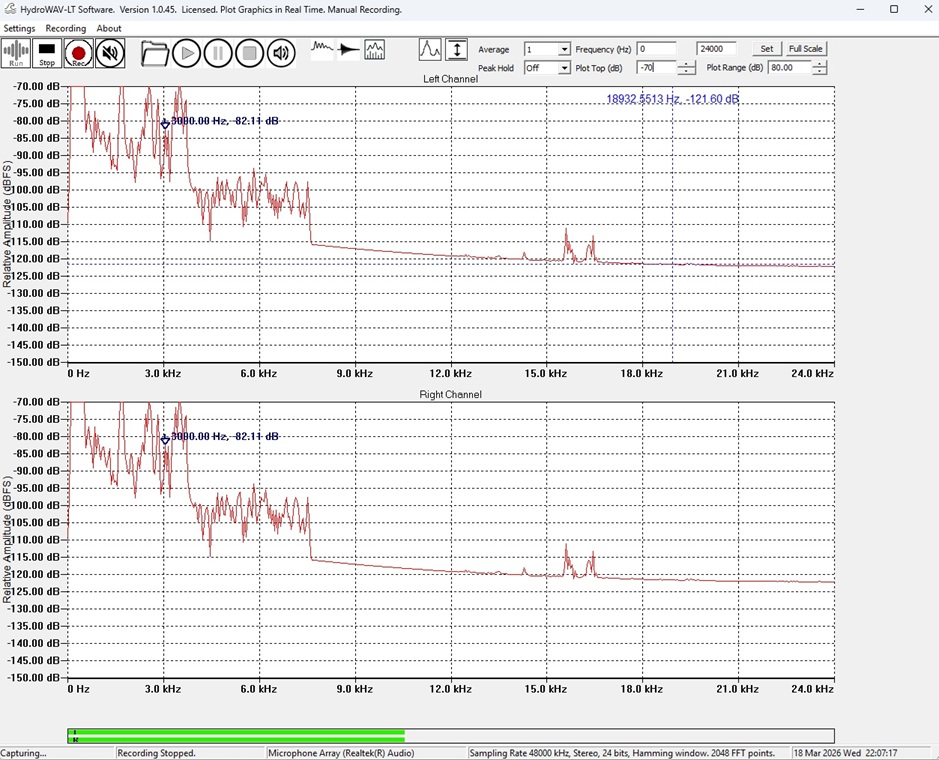Expand the Average dropdown

tap(564, 49)
